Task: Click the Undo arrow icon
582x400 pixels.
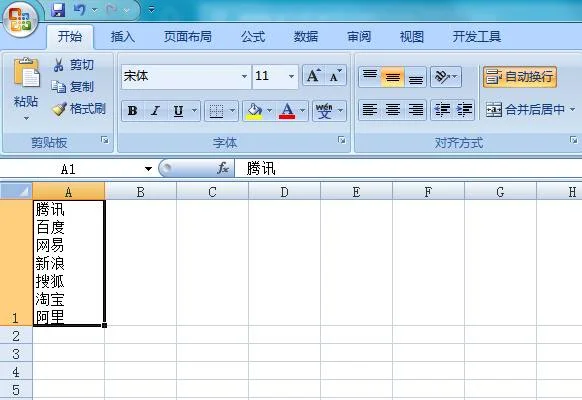Action: (79, 10)
